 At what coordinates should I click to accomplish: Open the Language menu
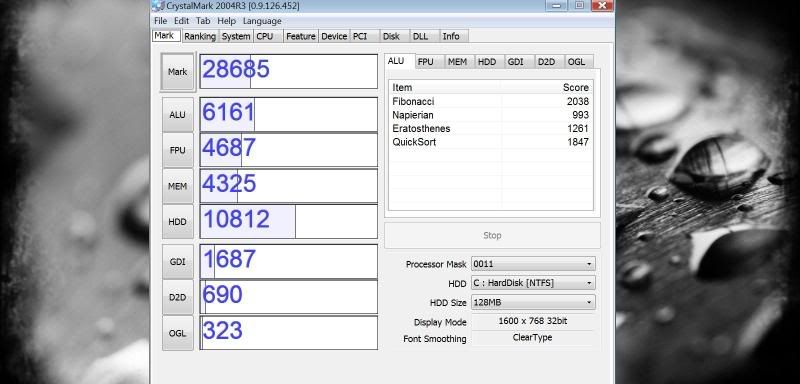tap(262, 21)
